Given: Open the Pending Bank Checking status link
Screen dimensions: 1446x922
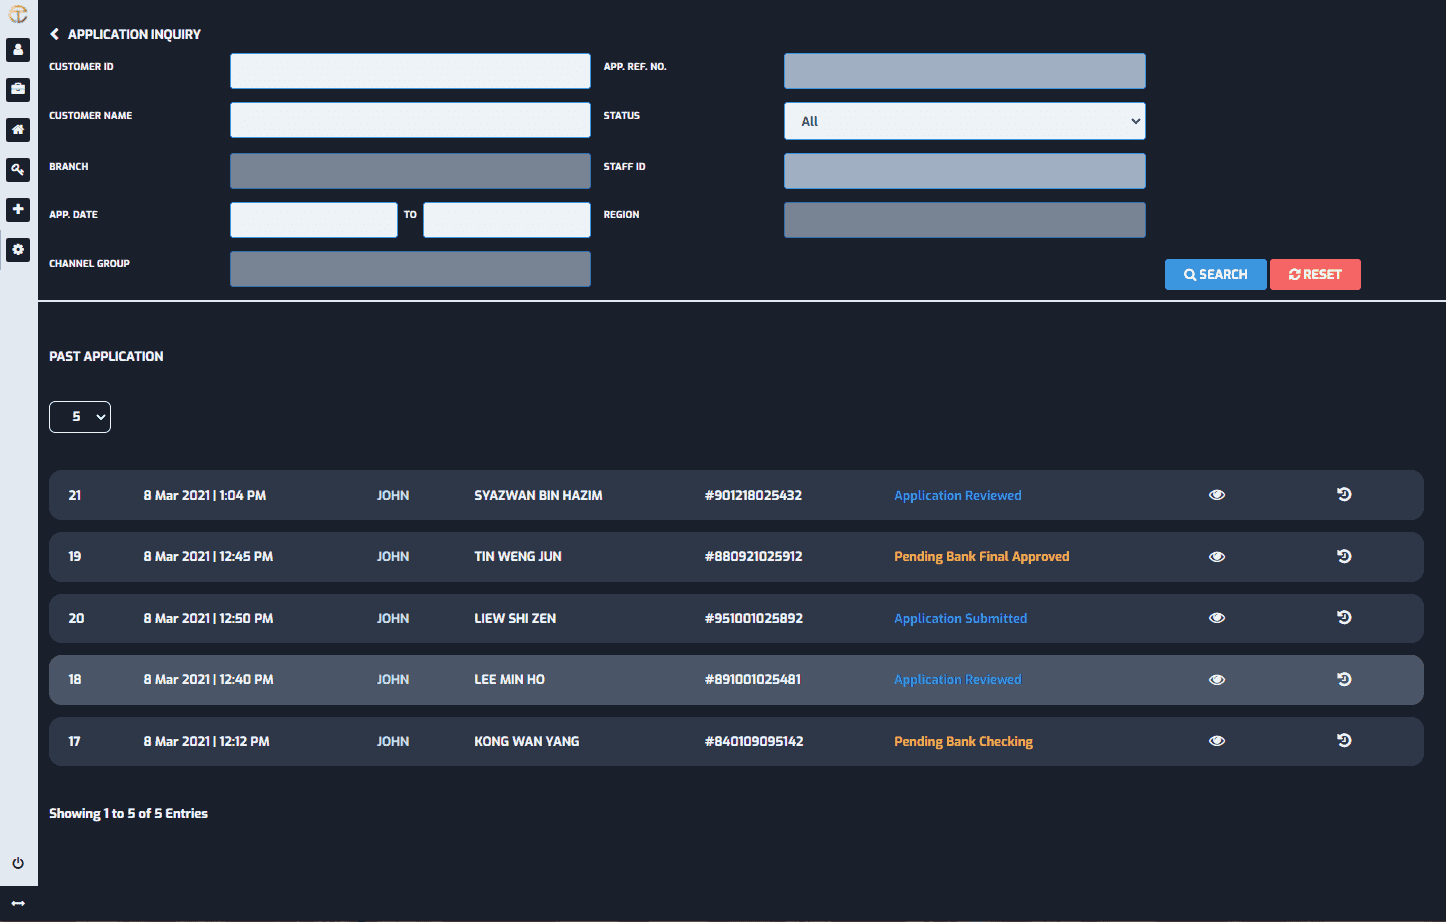Looking at the screenshot, I should [x=963, y=741].
